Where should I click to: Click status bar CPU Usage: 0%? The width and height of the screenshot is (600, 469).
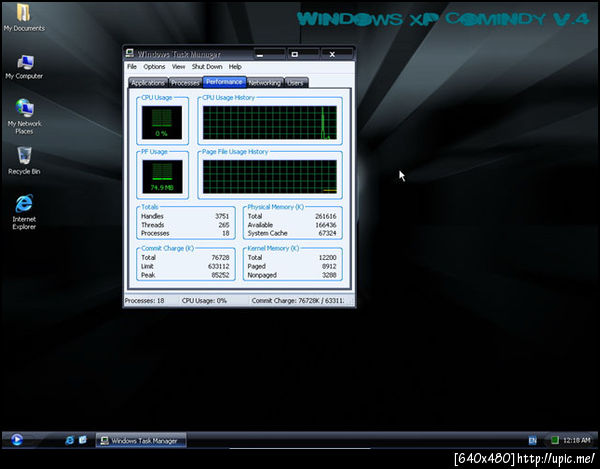coord(204,301)
